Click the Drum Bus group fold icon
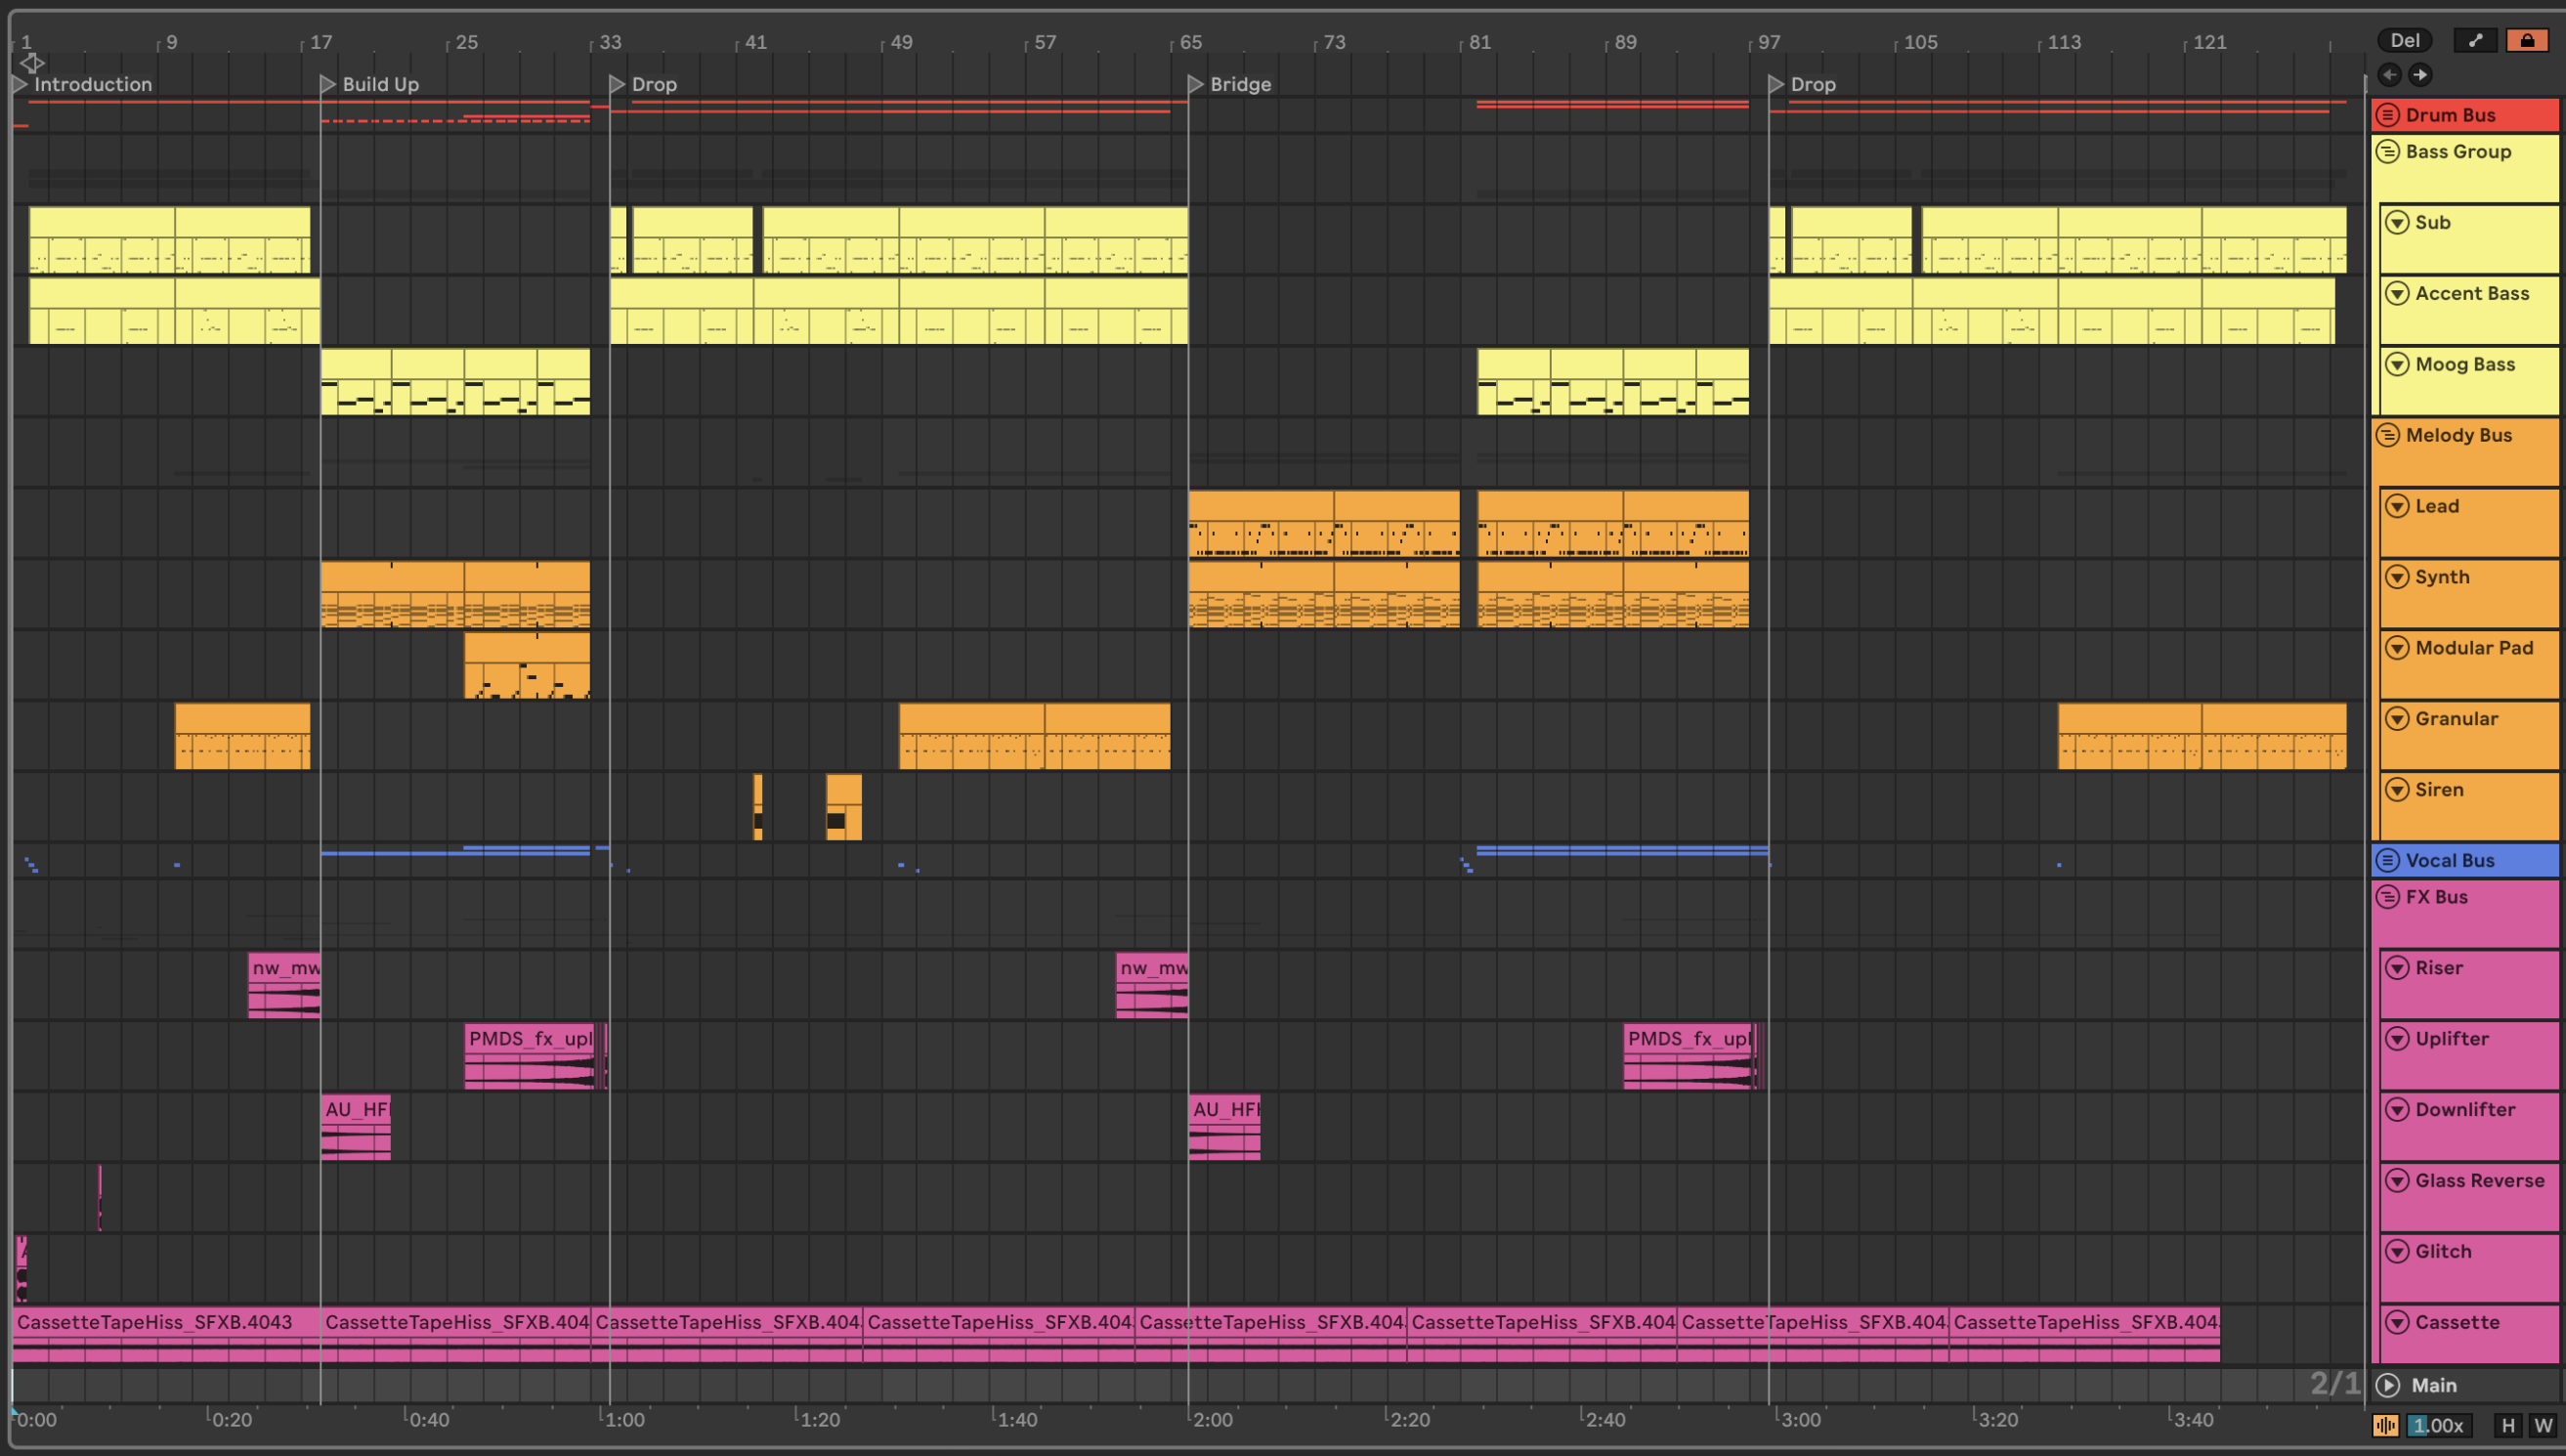The width and height of the screenshot is (2566, 1456). click(2388, 115)
